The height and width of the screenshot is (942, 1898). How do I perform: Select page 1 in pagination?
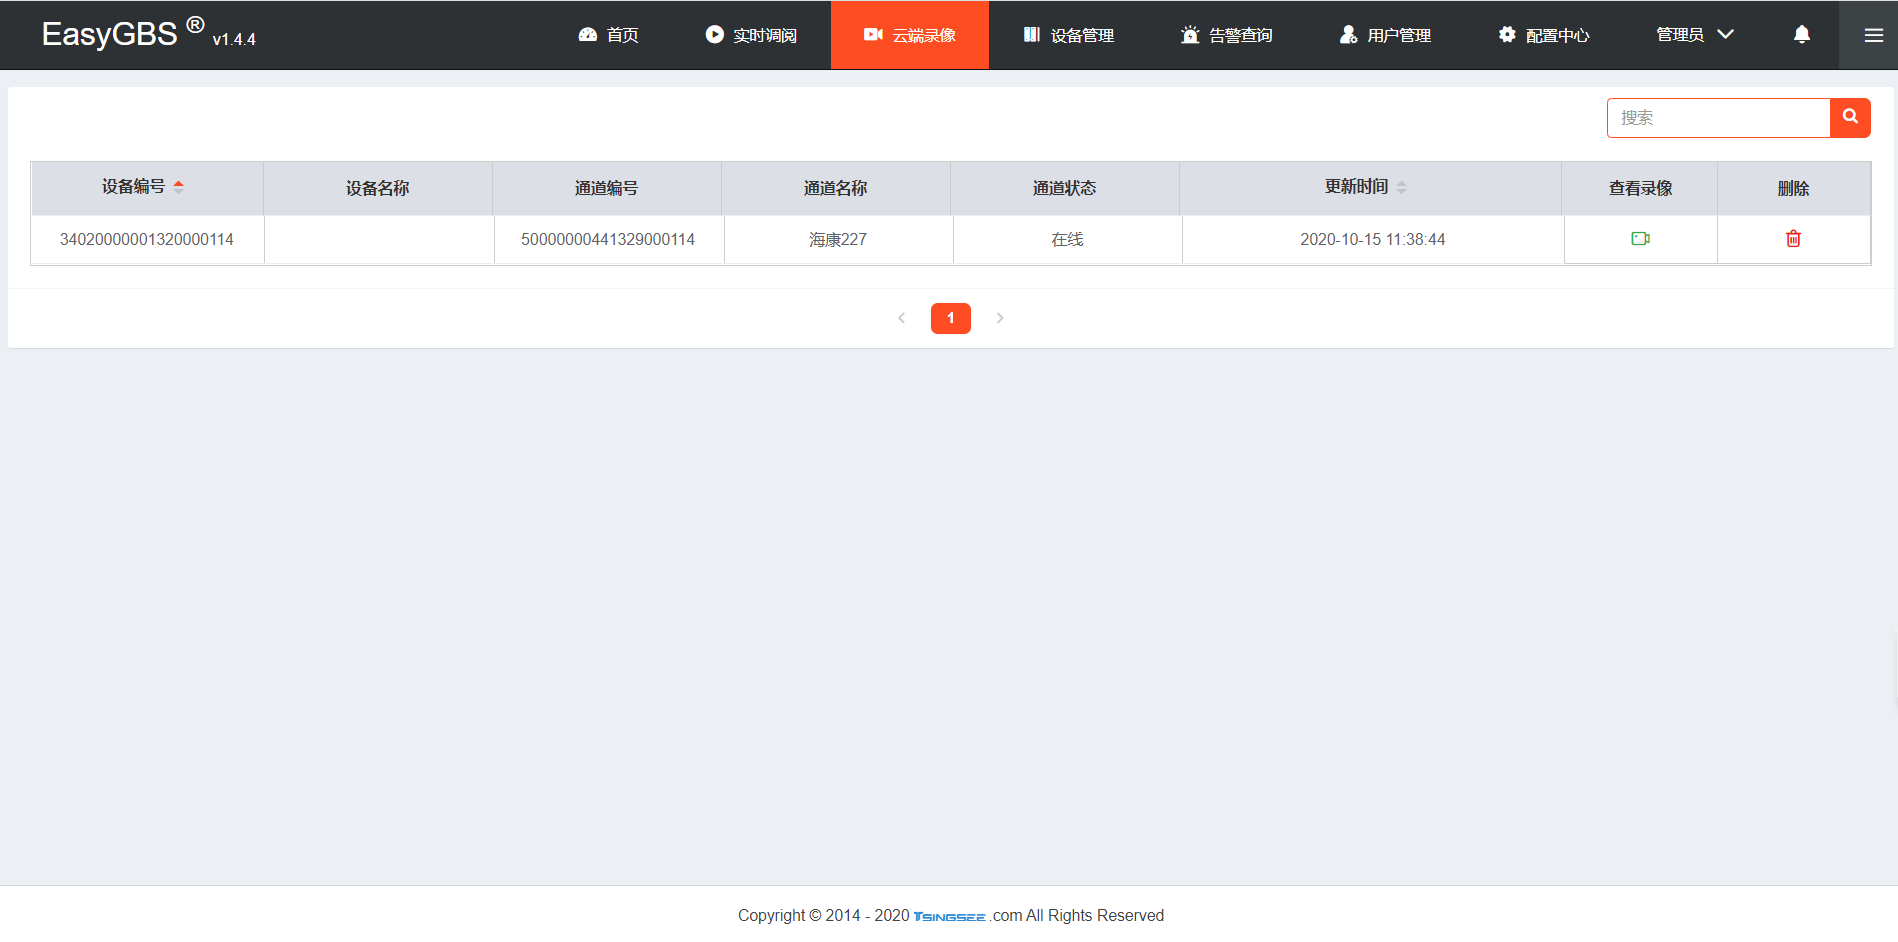pos(951,318)
